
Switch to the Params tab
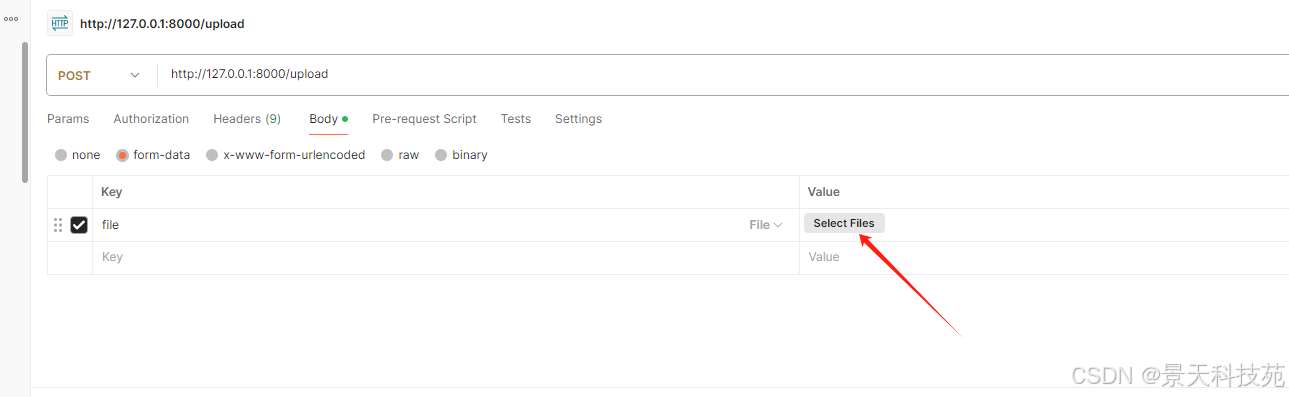68,119
